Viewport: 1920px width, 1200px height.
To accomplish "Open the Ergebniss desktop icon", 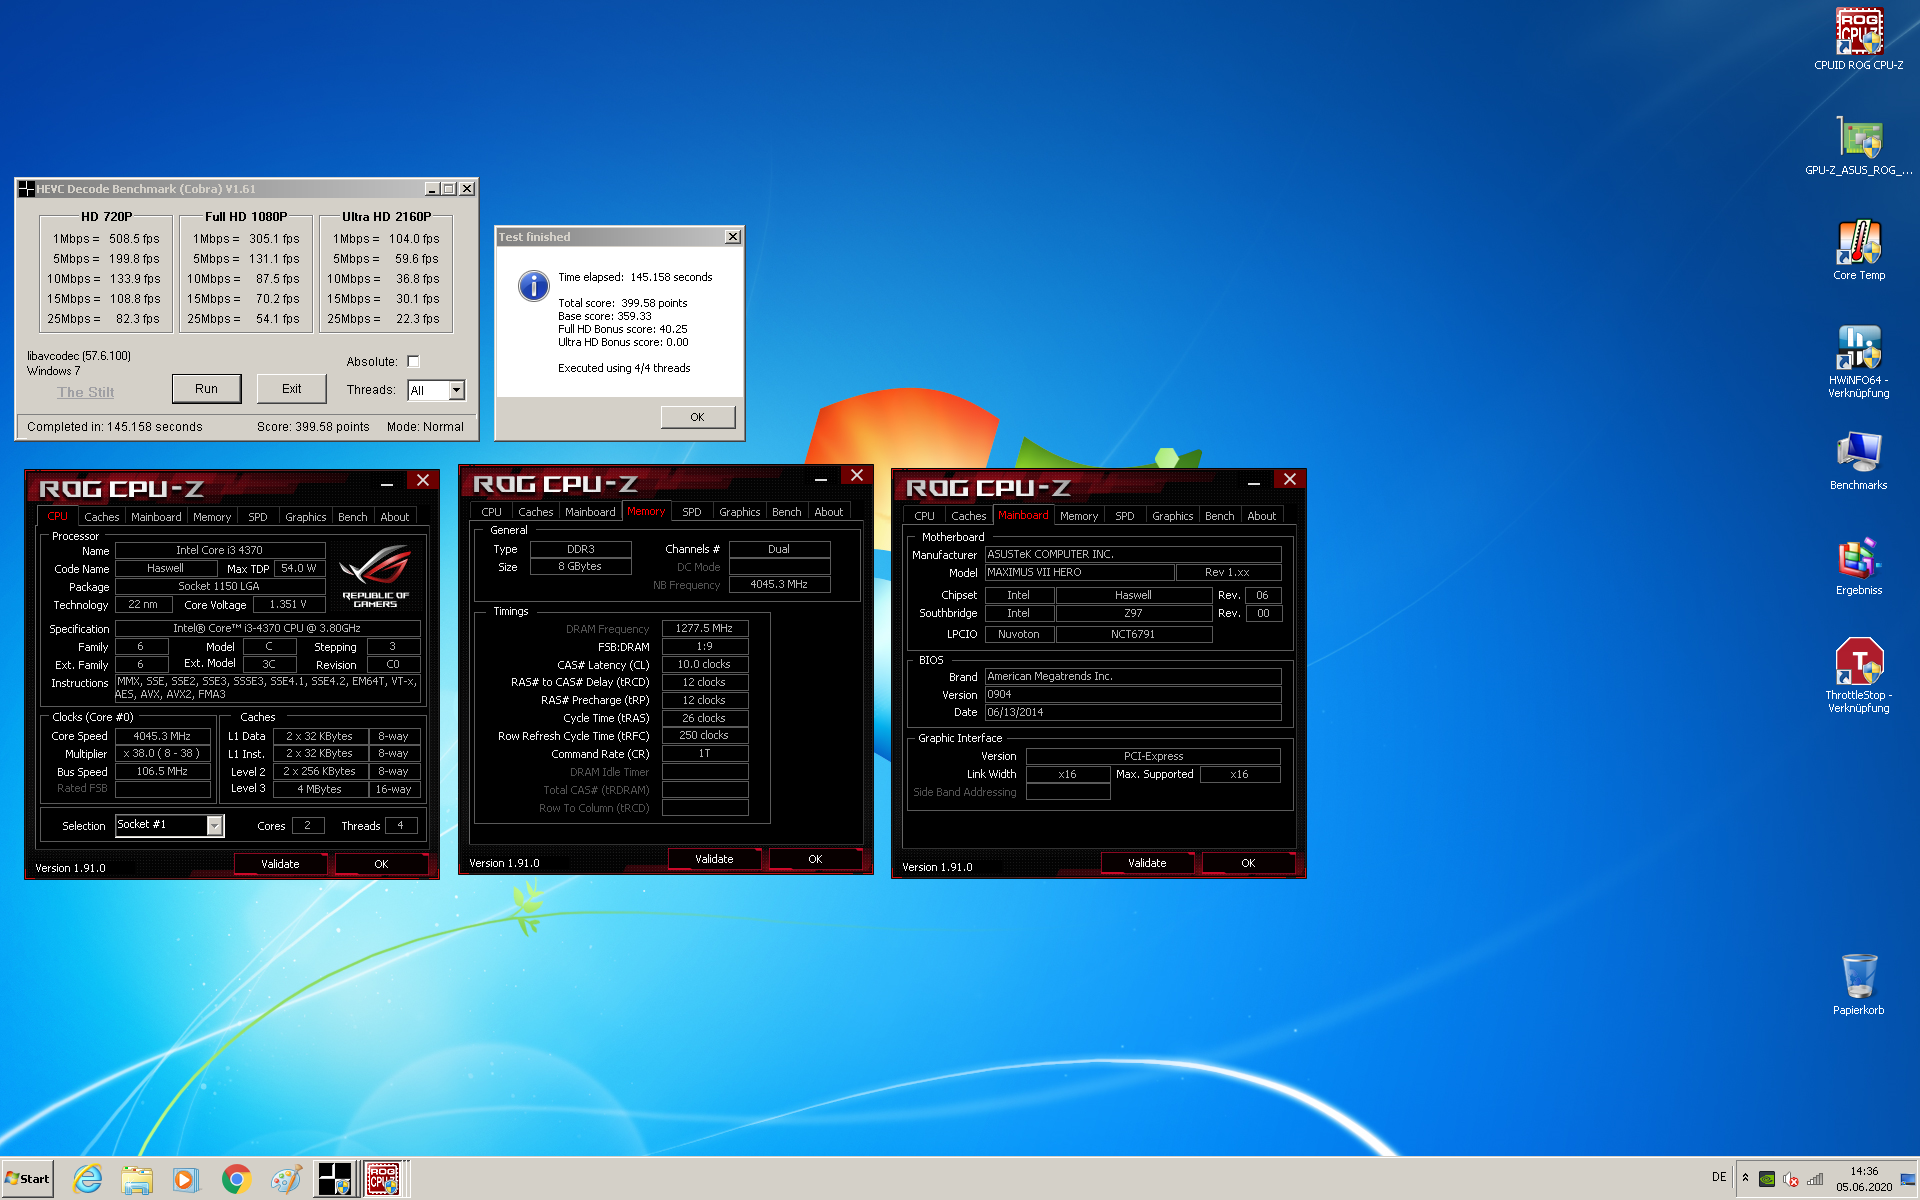I will [x=1858, y=566].
